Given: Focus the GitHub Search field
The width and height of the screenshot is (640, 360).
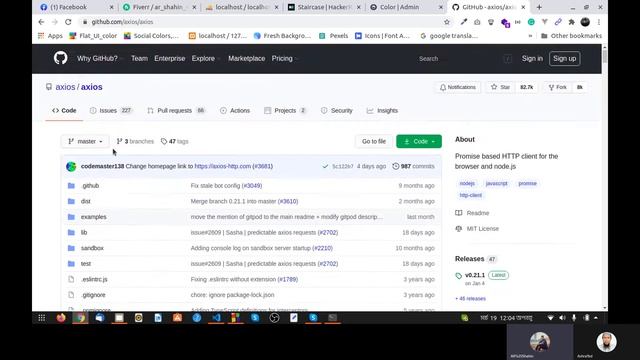Looking at the screenshot, I should (x=464, y=59).
